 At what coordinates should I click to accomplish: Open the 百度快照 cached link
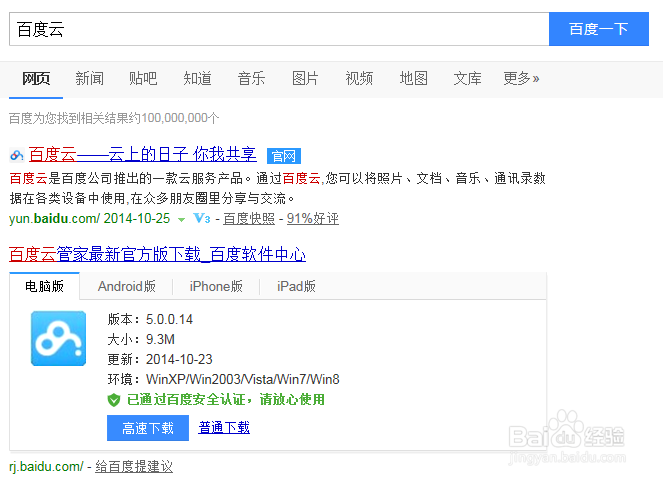[x=249, y=219]
